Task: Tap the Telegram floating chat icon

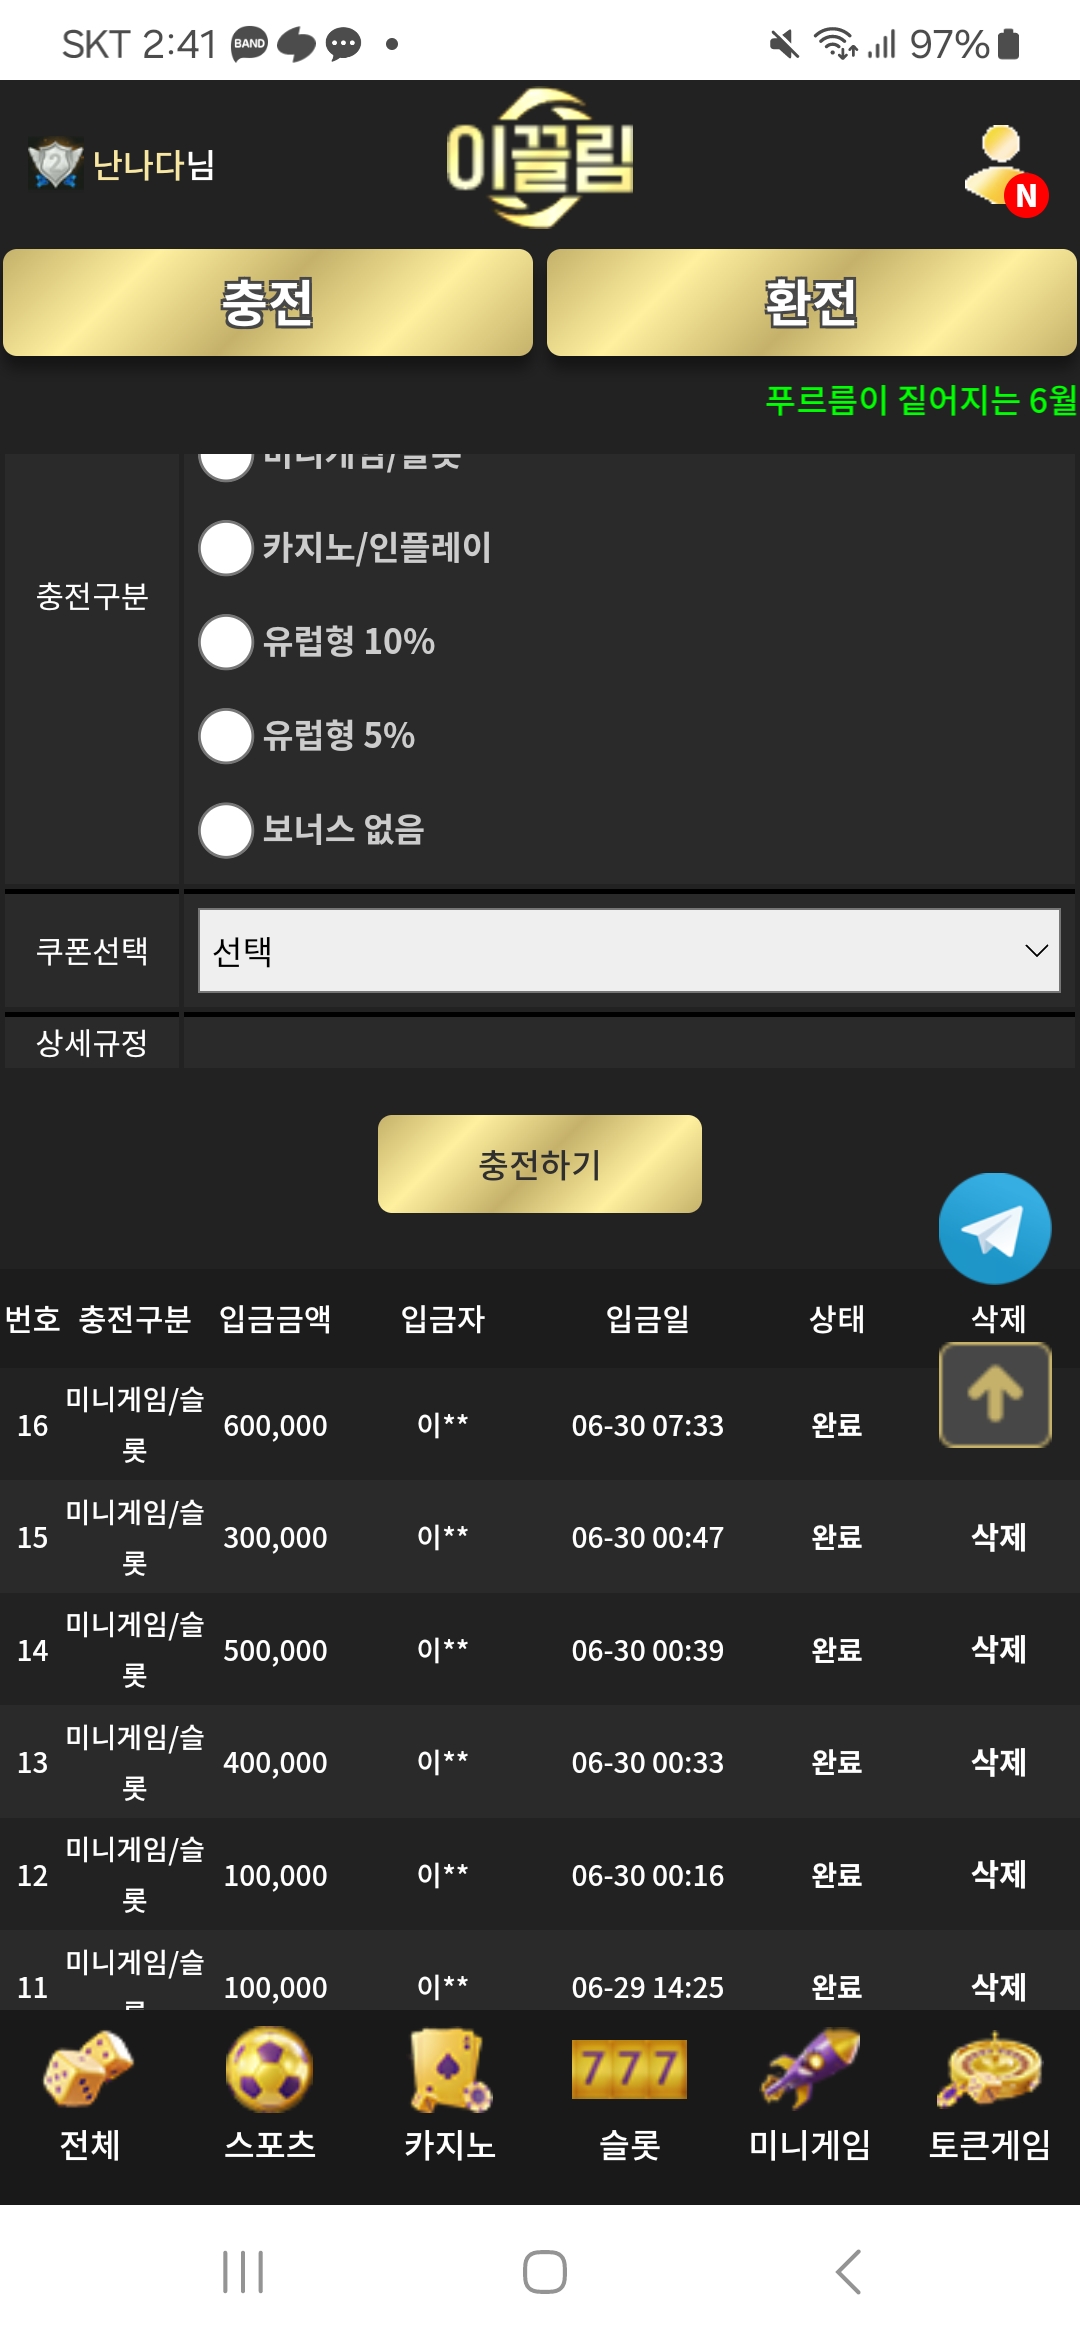Action: [x=994, y=1228]
